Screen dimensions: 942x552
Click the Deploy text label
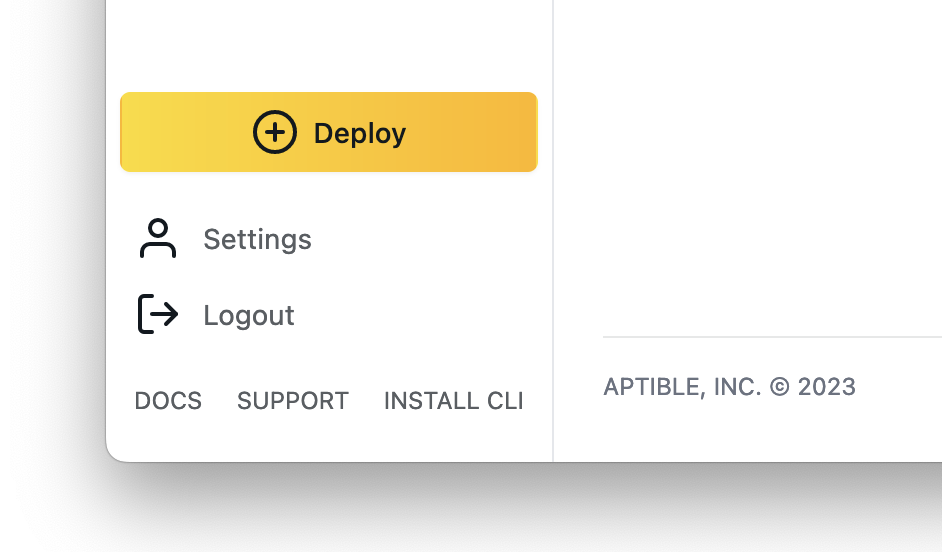tap(360, 133)
